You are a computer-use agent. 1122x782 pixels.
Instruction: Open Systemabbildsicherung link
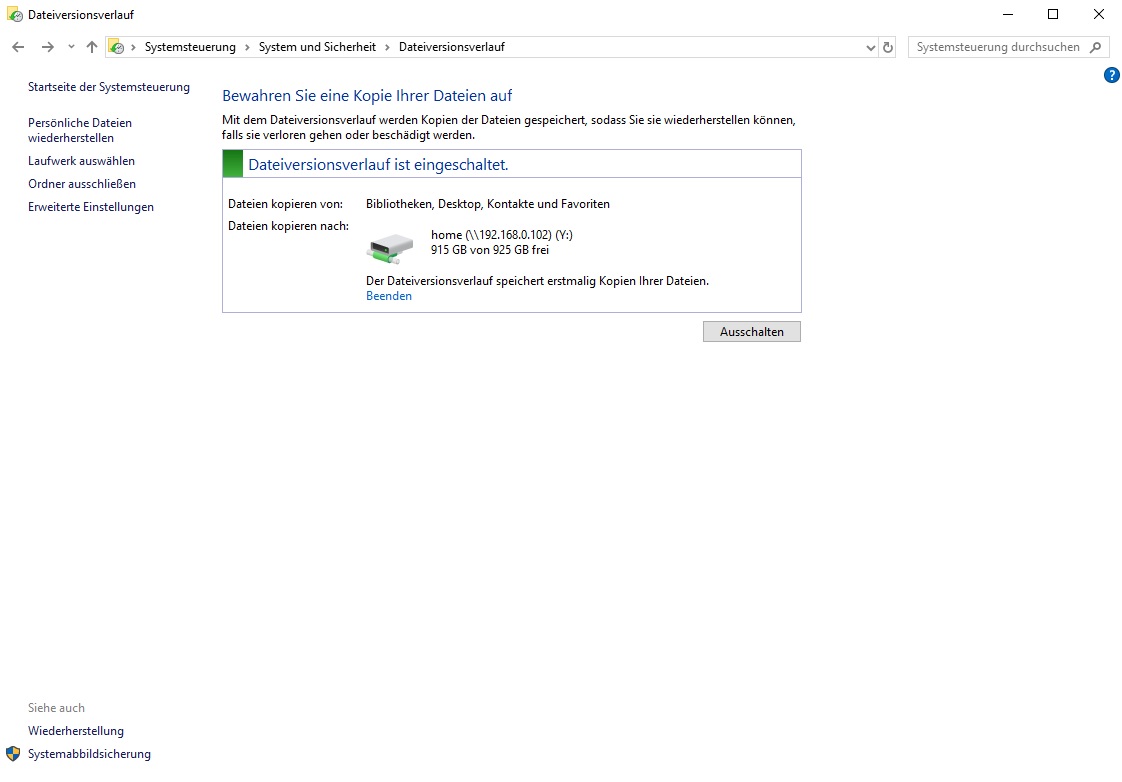pyautogui.click(x=89, y=754)
